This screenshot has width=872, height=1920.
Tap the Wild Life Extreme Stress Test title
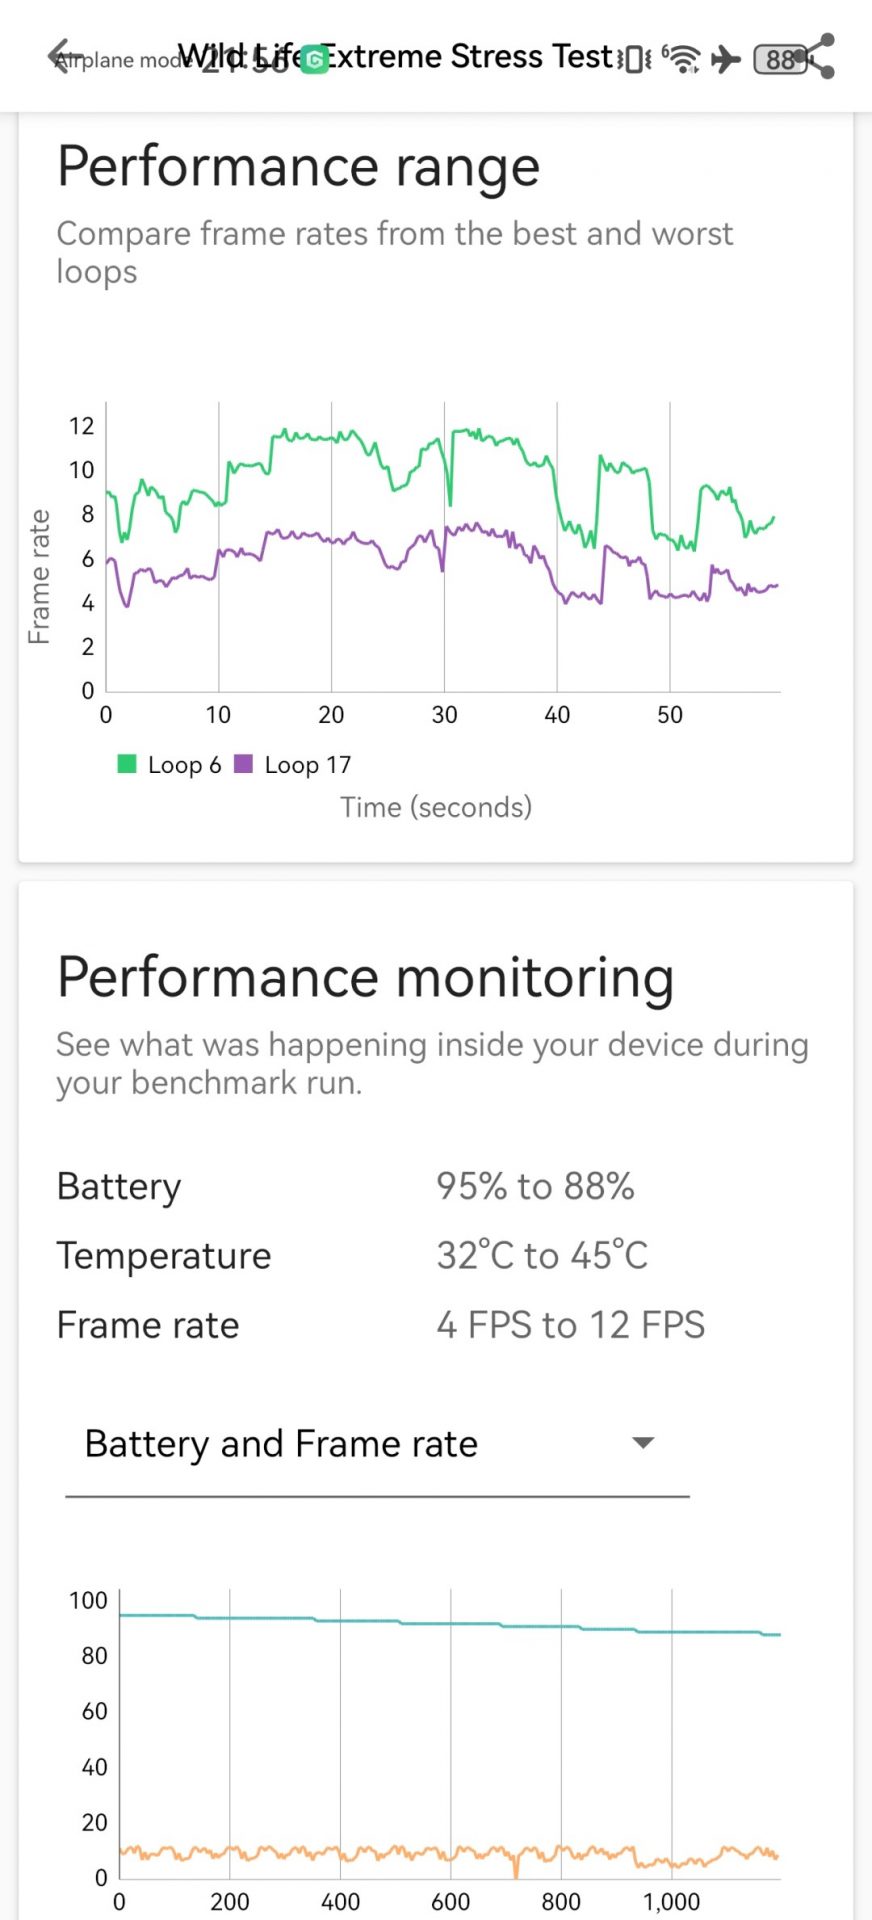click(x=395, y=57)
